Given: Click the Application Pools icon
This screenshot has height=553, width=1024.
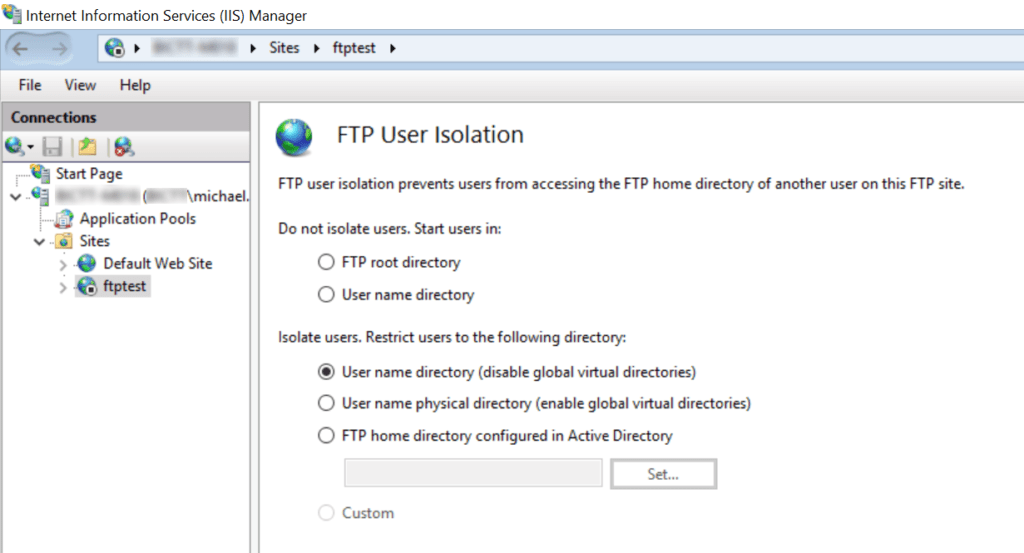Looking at the screenshot, I should click(x=64, y=219).
